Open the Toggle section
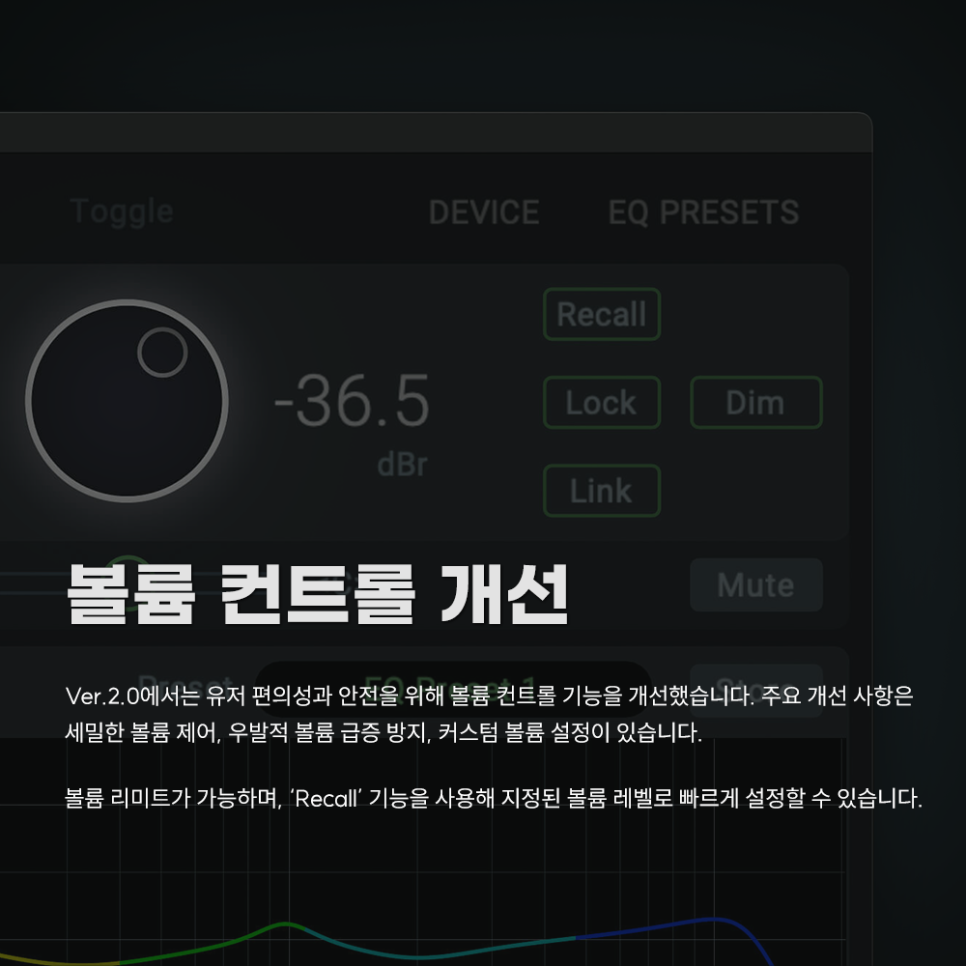The height and width of the screenshot is (966, 966). point(121,213)
